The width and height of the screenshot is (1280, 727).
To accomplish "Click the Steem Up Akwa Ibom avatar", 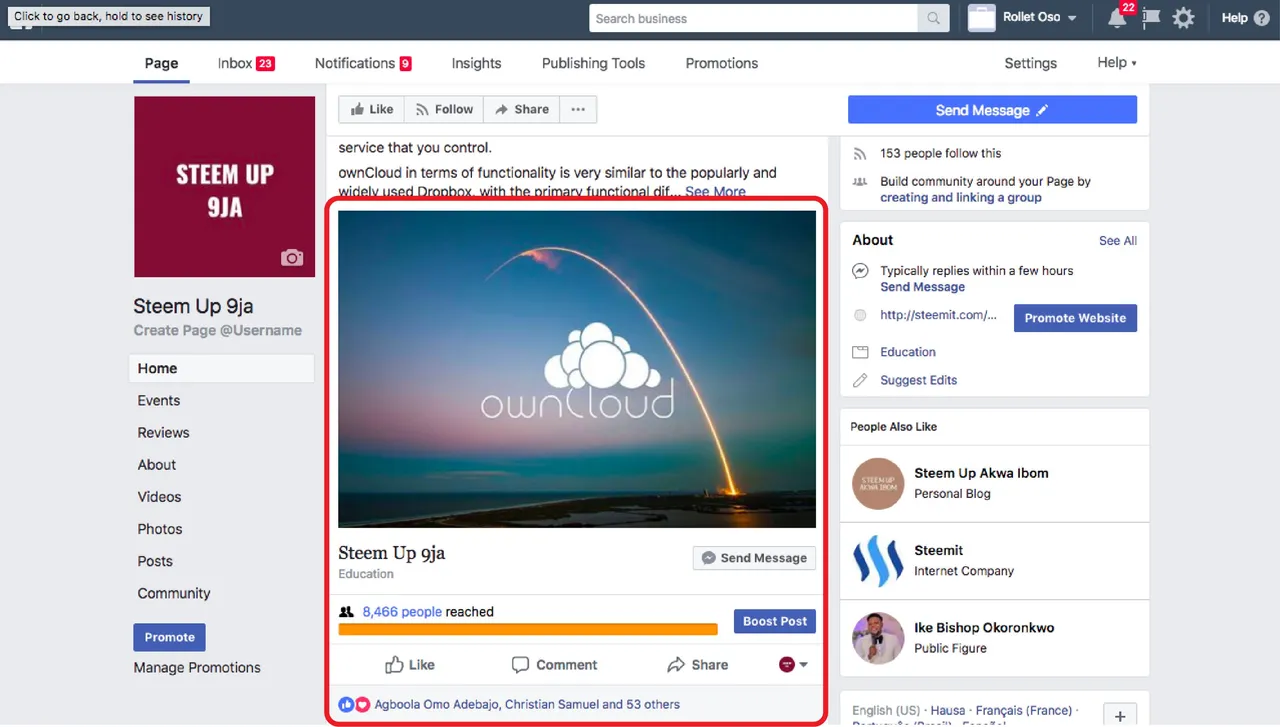I will click(877, 484).
